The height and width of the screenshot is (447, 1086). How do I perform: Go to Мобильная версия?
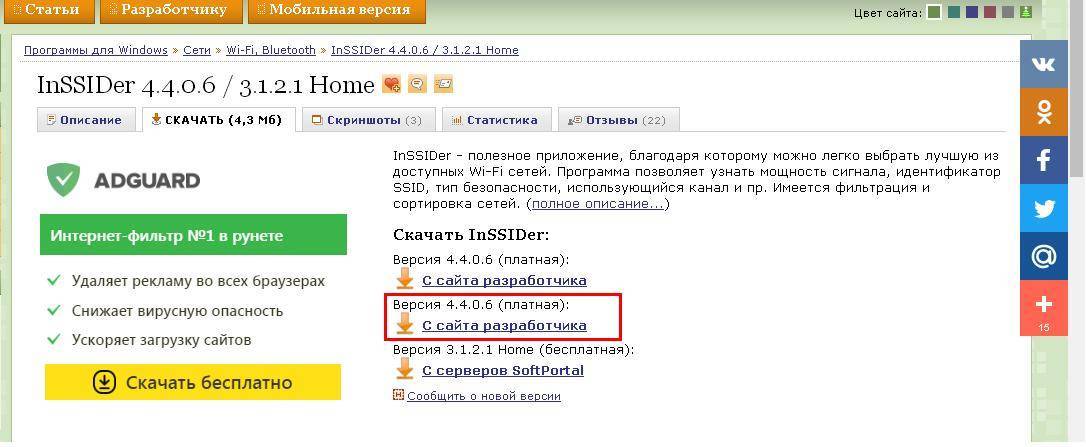click(337, 10)
